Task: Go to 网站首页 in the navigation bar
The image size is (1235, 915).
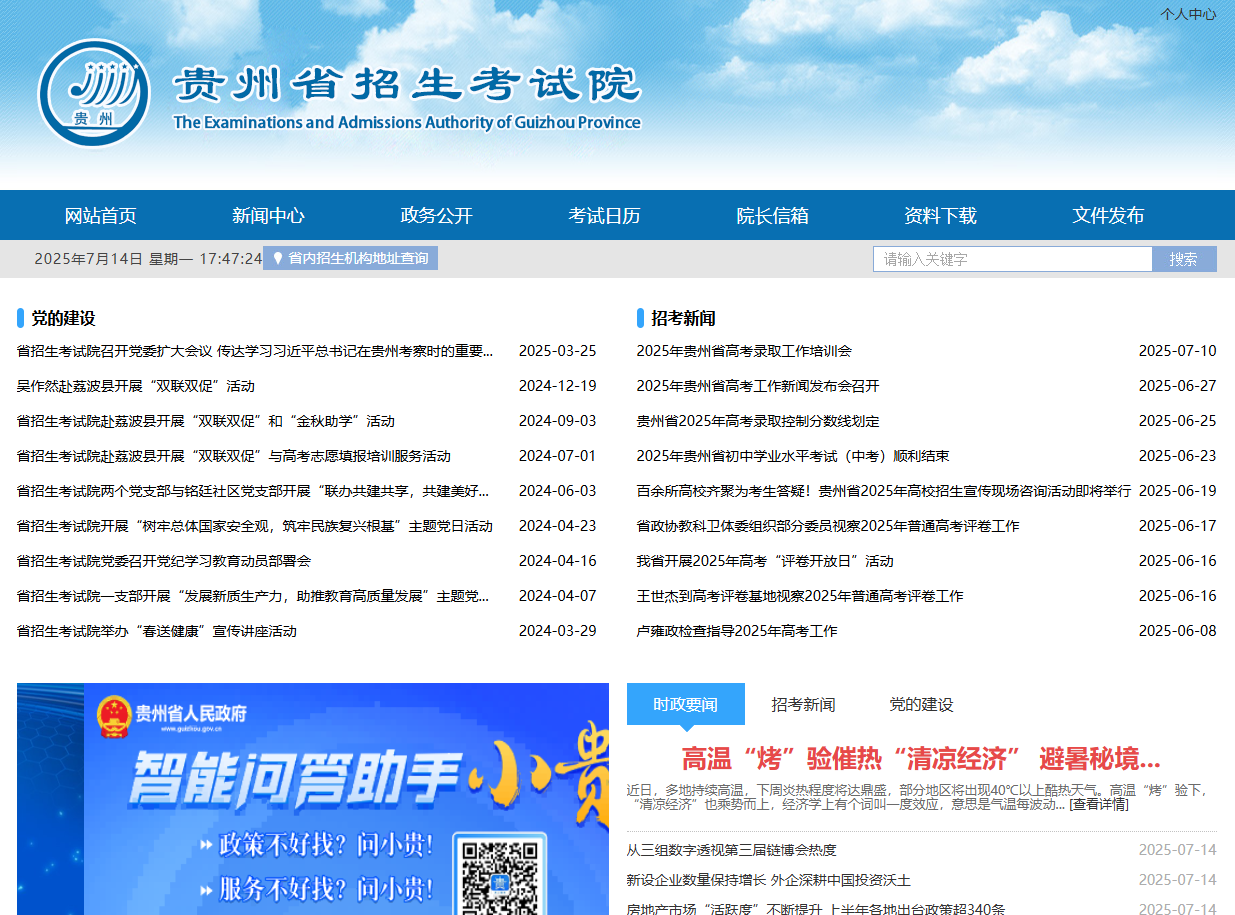Action: [100, 215]
